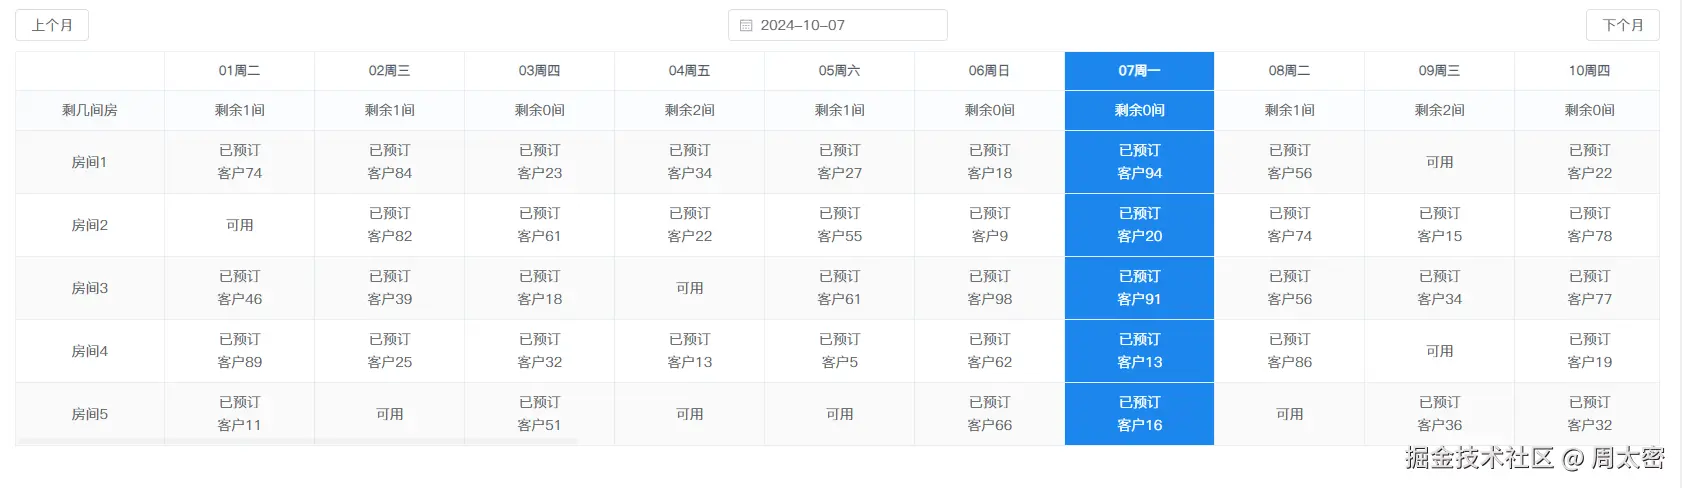Select the 03周四 column header
1682x488 pixels.
pyautogui.click(x=540, y=71)
